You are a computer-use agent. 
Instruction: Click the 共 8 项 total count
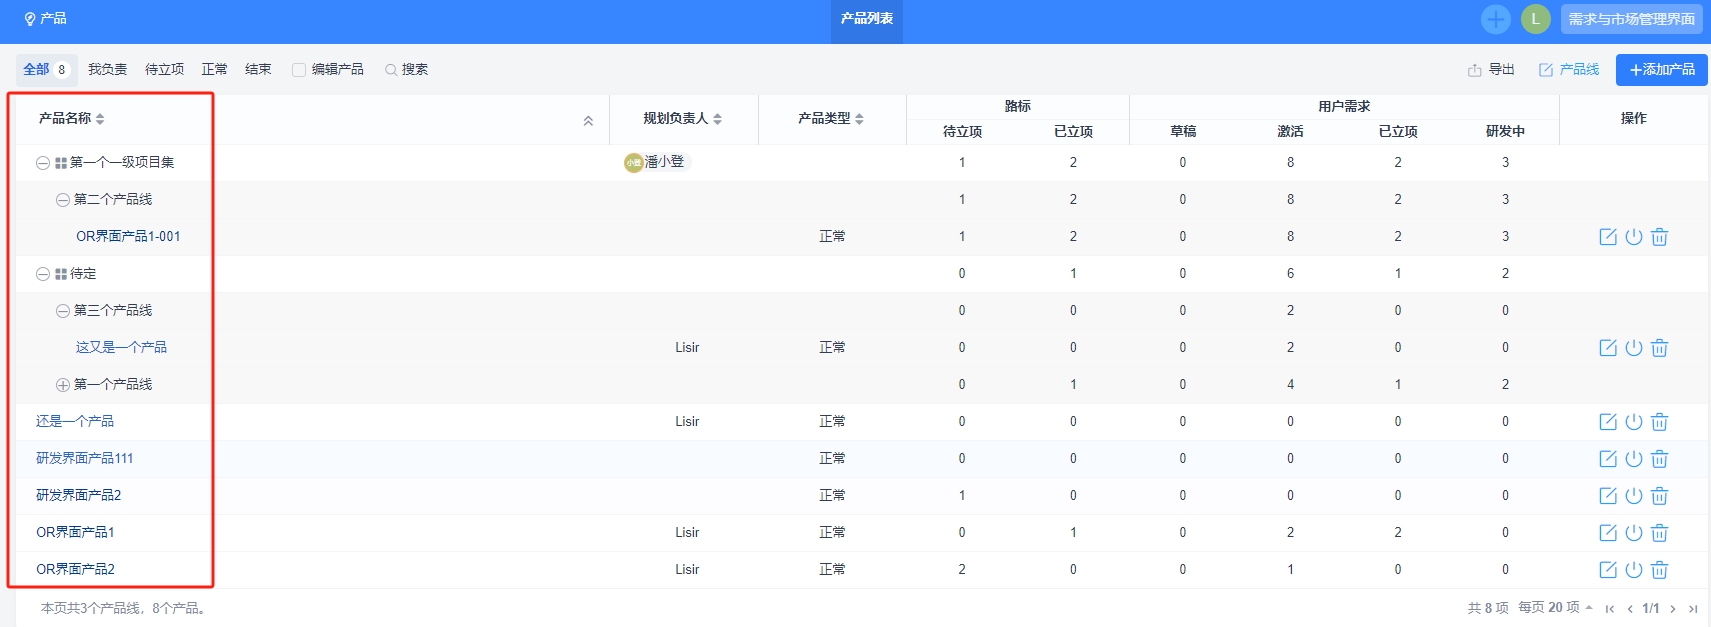1488,608
